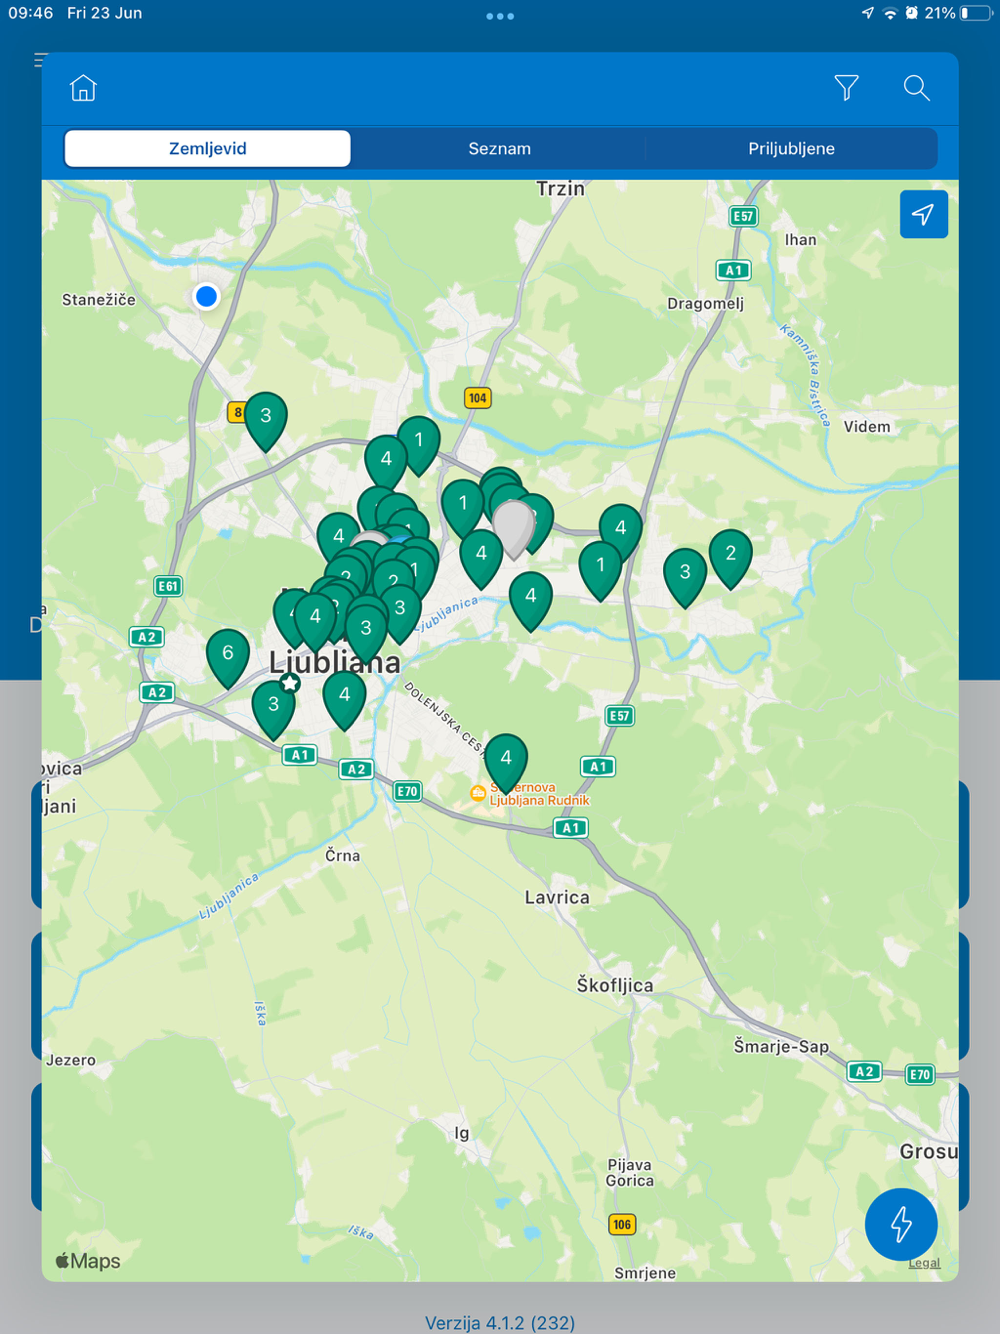Image resolution: width=1000 pixels, height=1334 pixels.
Task: Tap the battery indicator in status bar
Action: [977, 13]
